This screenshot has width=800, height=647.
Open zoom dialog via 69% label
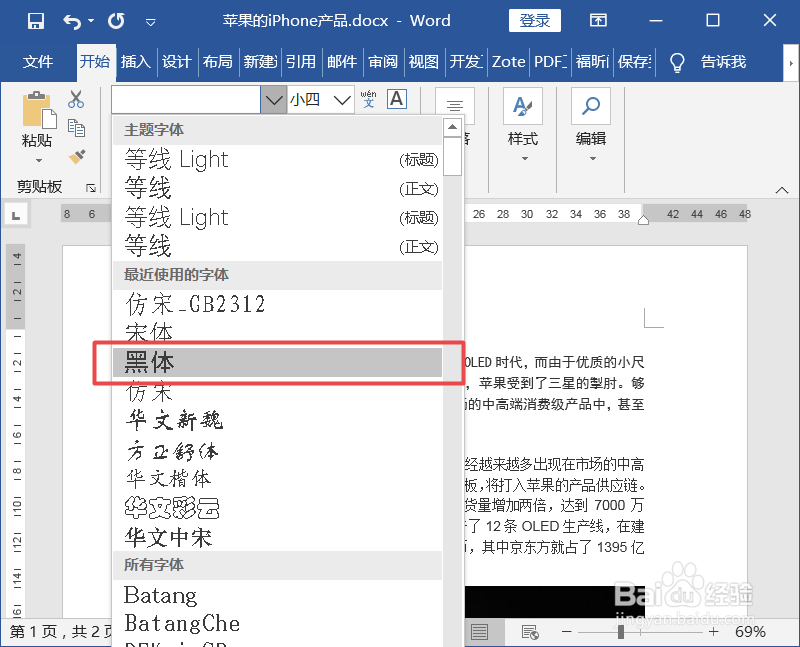(x=750, y=632)
